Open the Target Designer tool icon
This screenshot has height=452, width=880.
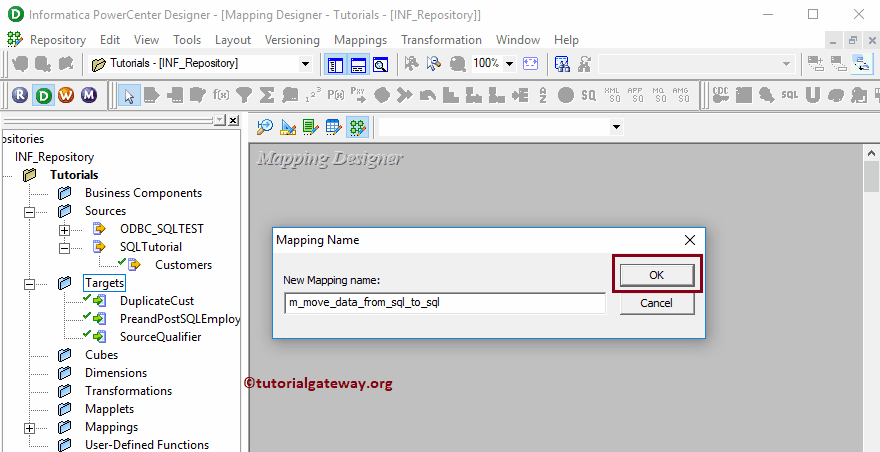tap(288, 127)
